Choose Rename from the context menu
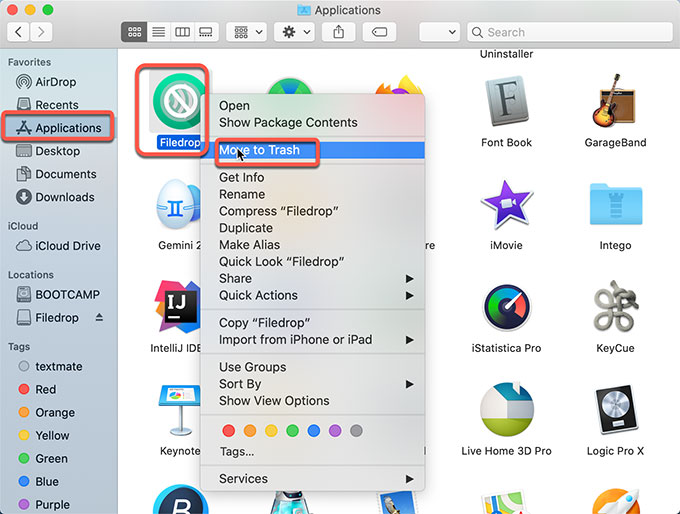Viewport: 680px width, 514px height. pos(312,194)
